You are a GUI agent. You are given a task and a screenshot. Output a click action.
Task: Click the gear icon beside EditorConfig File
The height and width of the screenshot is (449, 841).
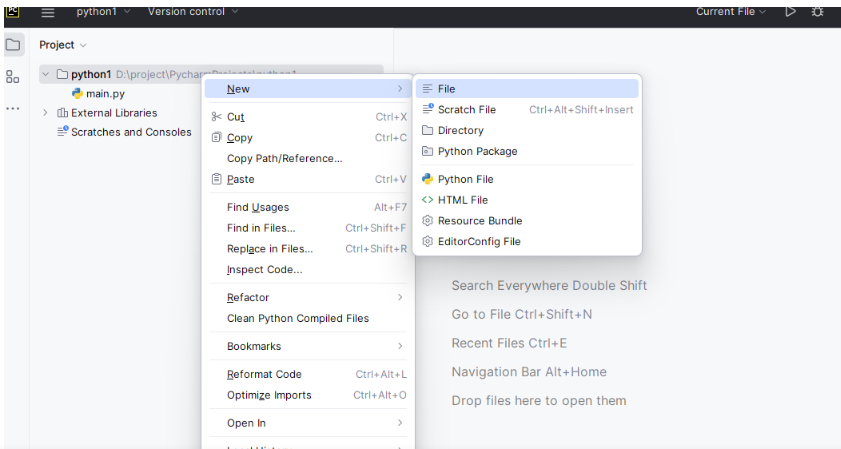(x=427, y=241)
